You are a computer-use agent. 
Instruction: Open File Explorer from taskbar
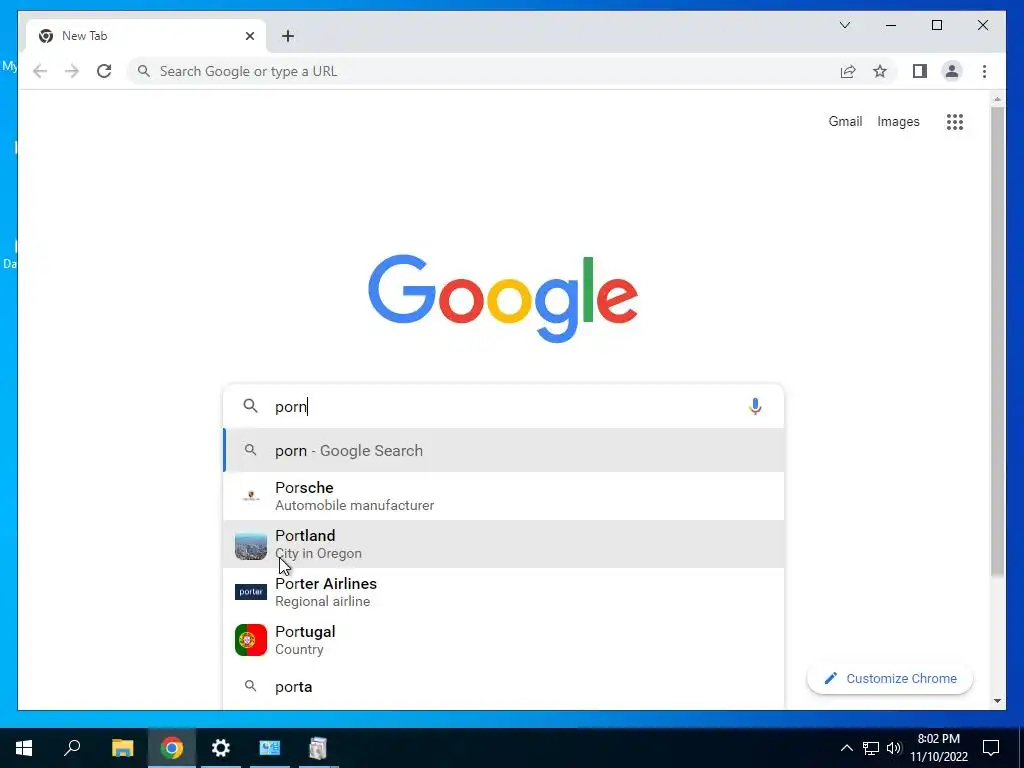122,748
